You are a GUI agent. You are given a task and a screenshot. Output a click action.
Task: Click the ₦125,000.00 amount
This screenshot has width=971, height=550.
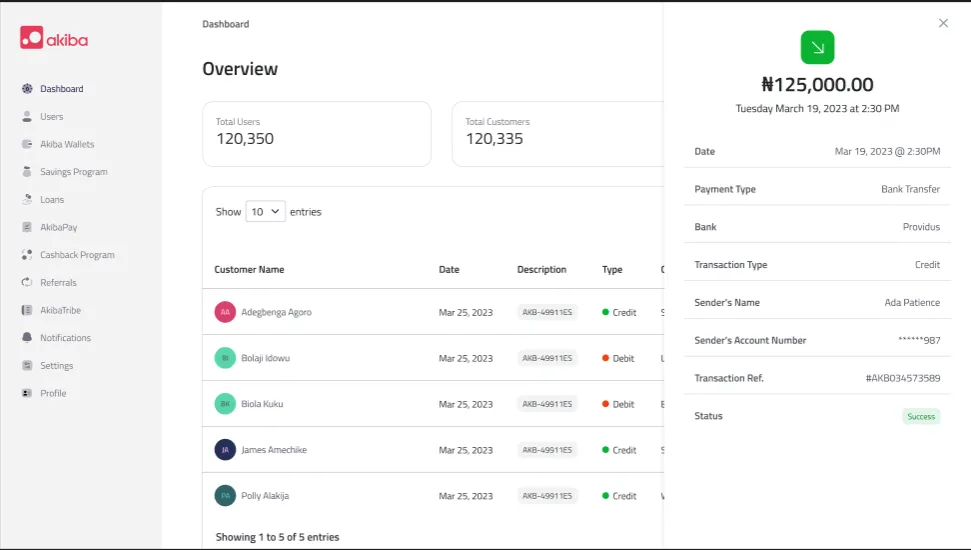click(817, 84)
